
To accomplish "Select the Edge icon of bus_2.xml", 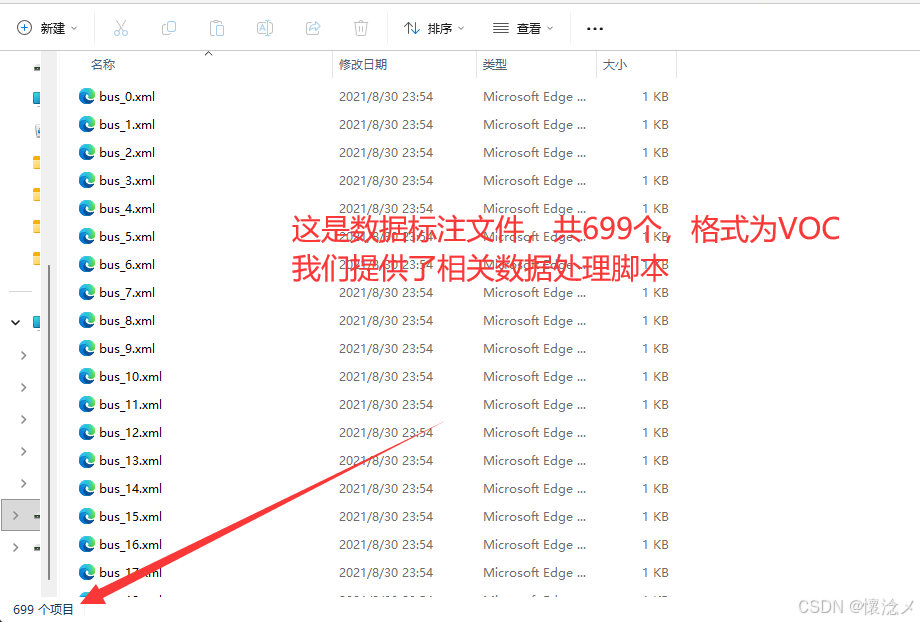I will (87, 153).
